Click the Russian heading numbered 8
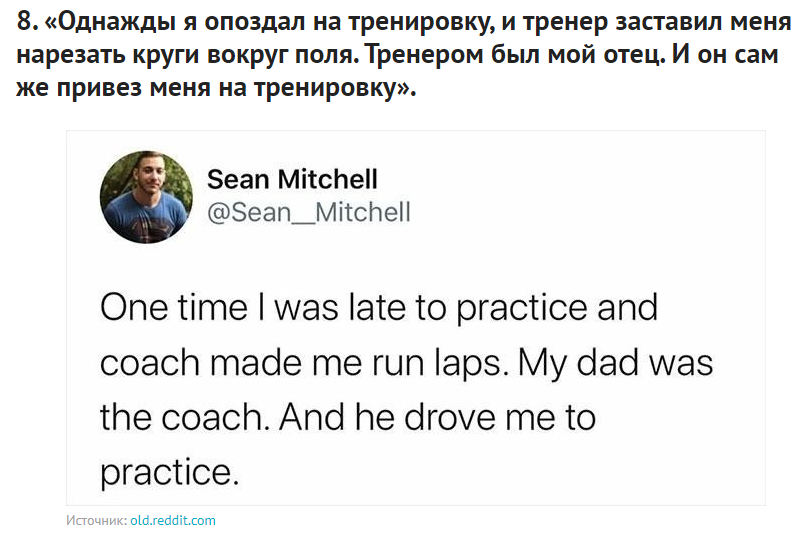Screen dimensions: 803x545 pyautogui.click(x=404, y=54)
